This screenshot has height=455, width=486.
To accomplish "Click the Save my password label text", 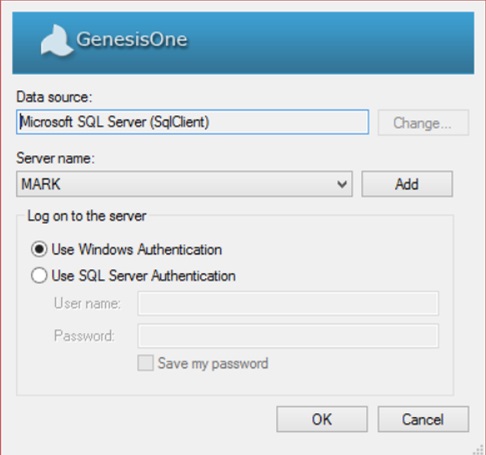I will click(213, 363).
